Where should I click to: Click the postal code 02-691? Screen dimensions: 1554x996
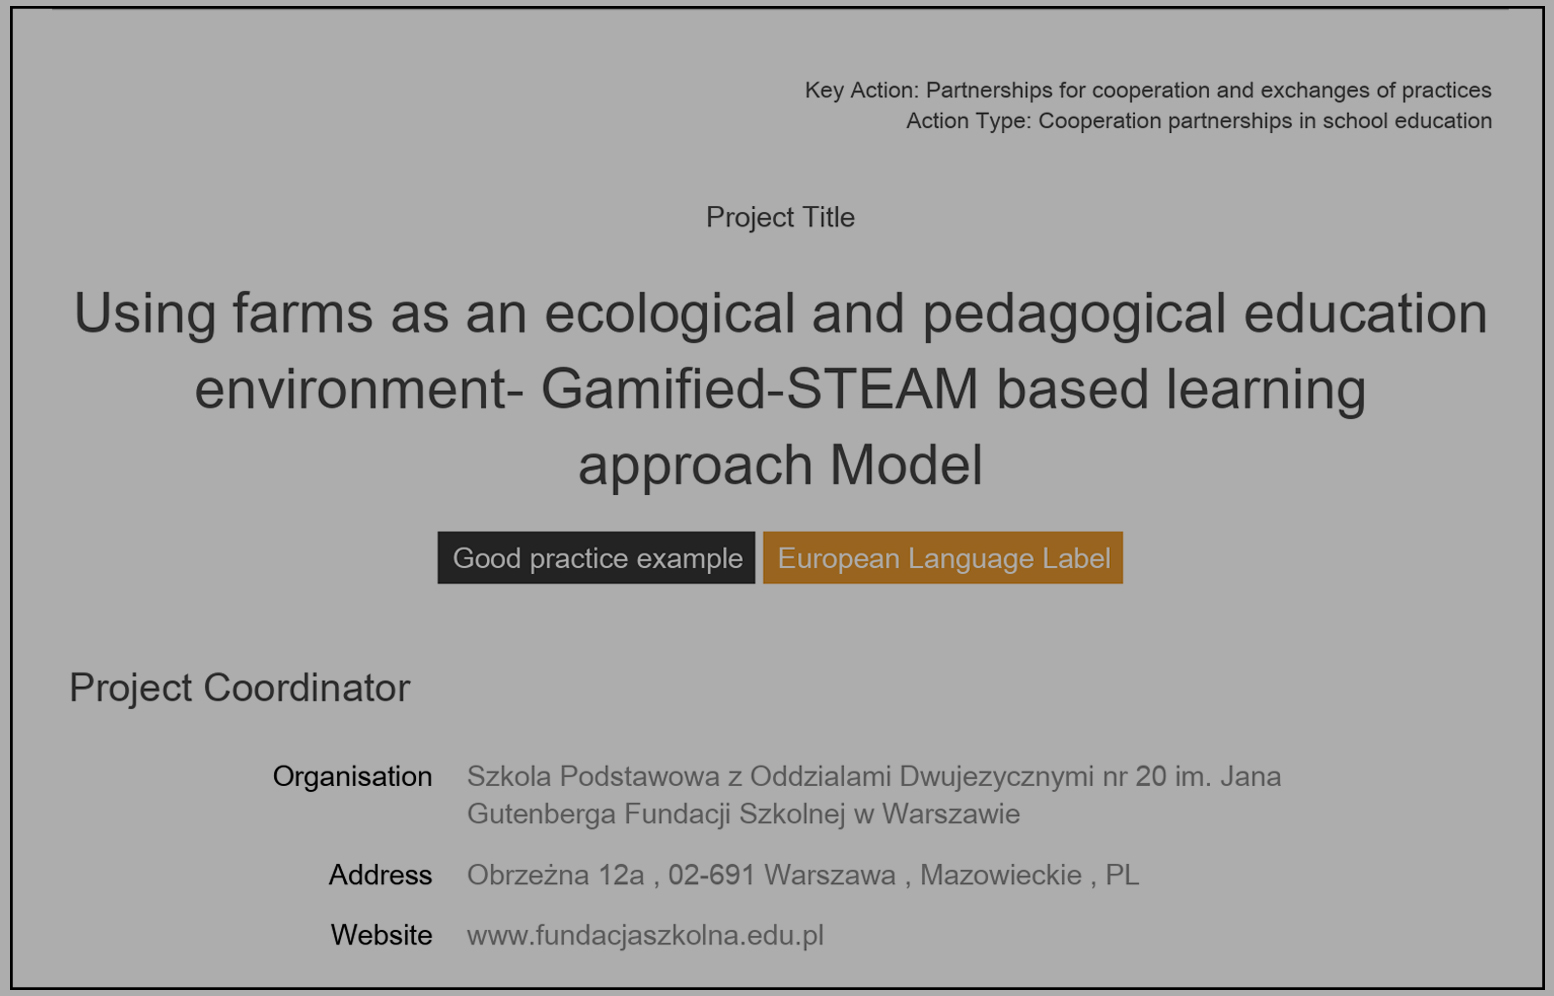click(711, 875)
